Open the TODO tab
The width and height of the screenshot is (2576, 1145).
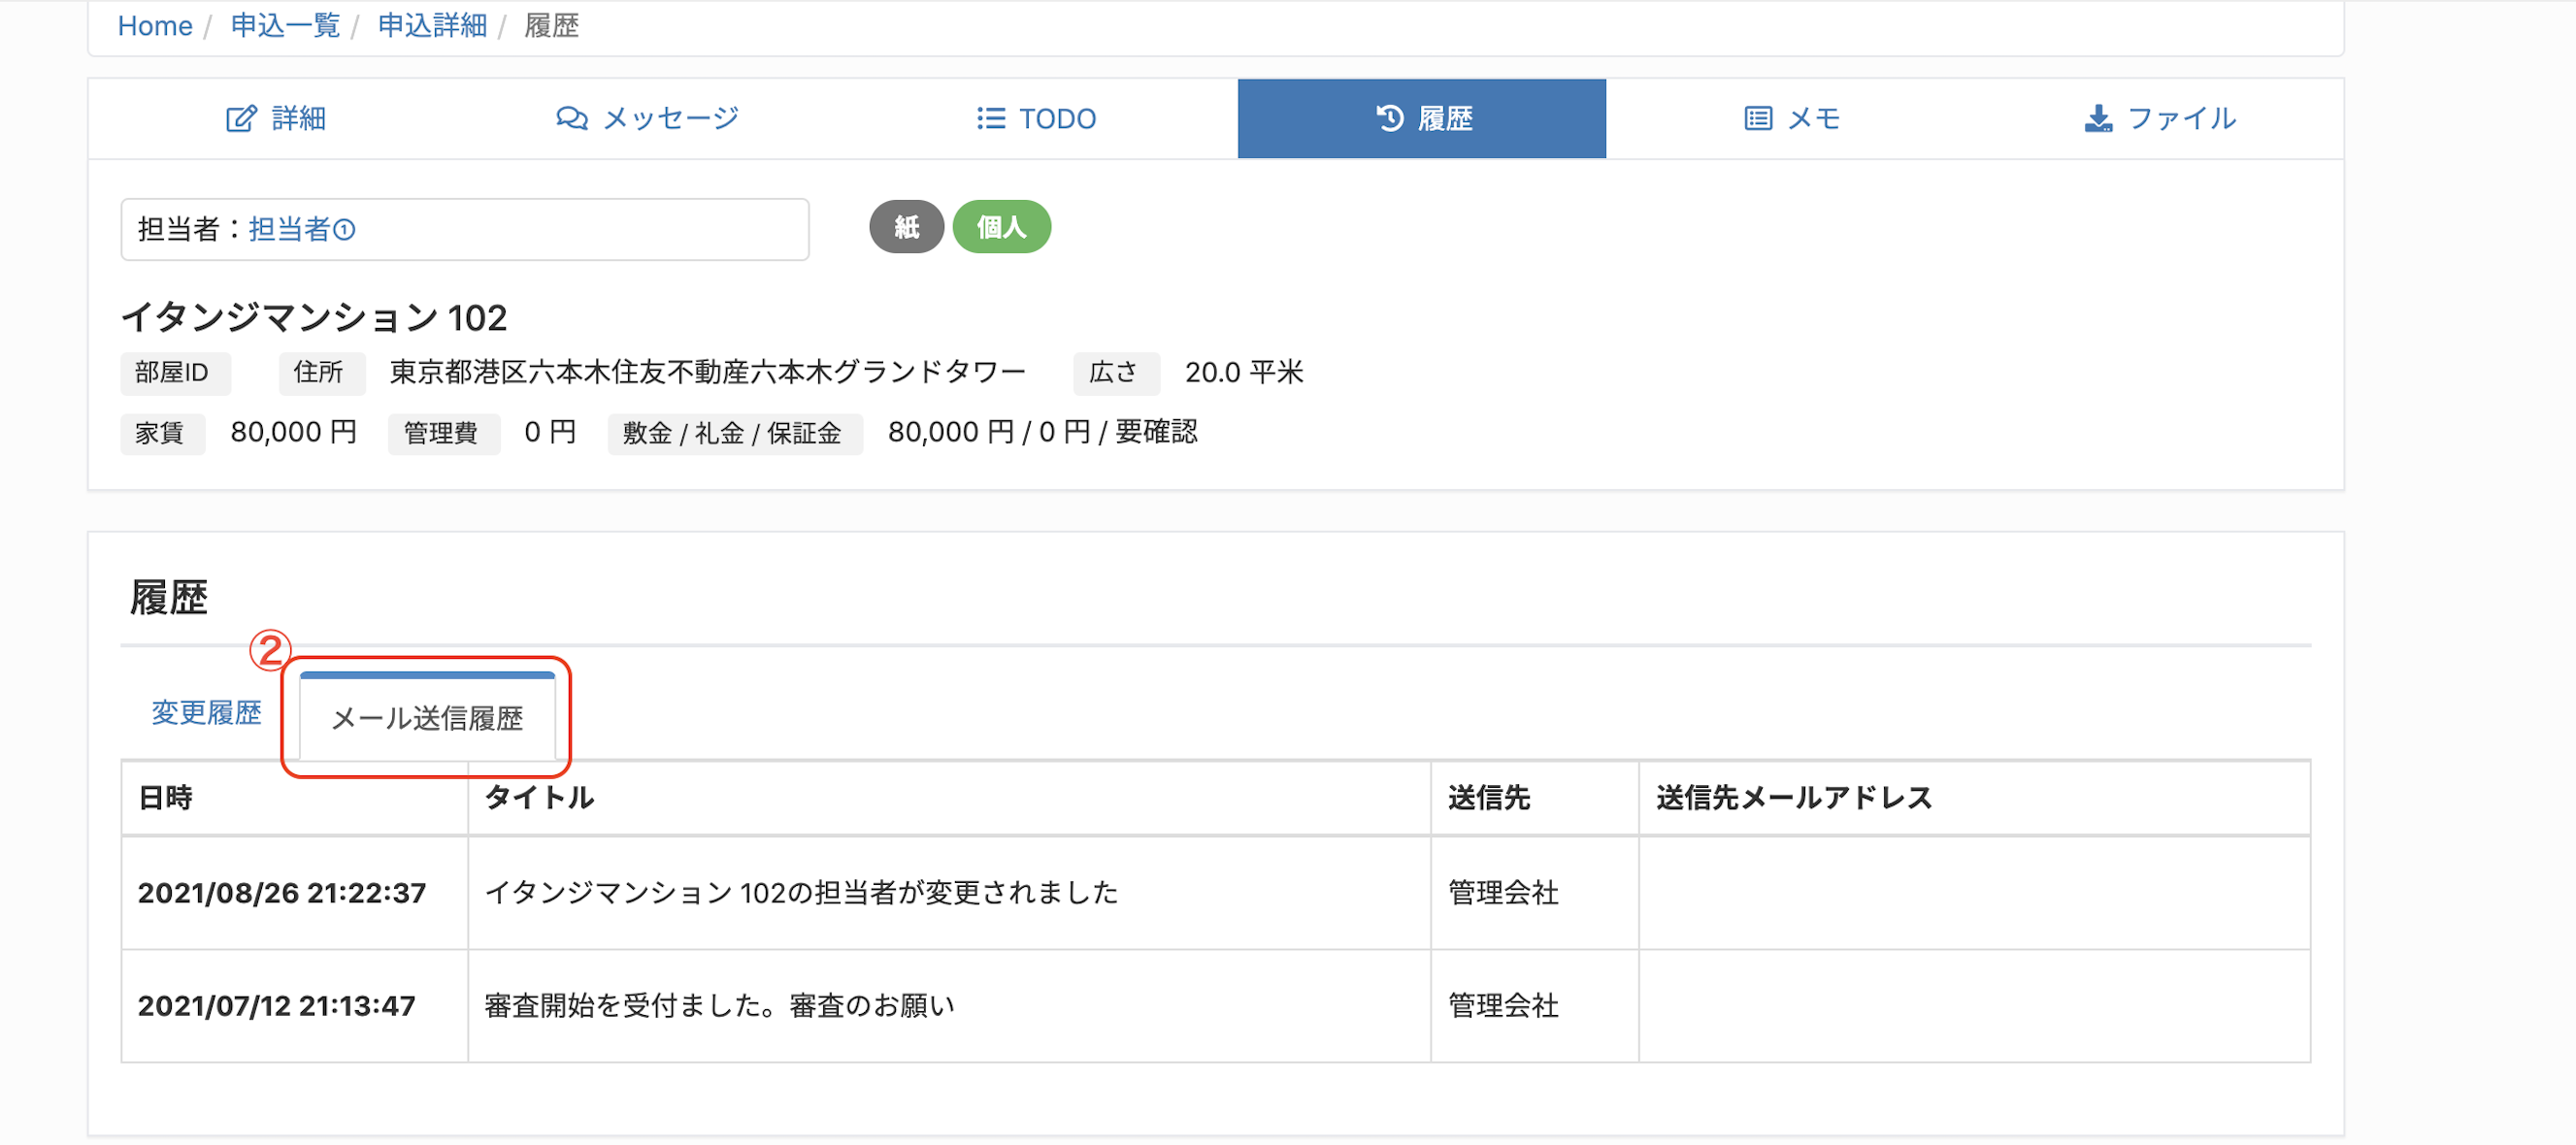click(1037, 119)
